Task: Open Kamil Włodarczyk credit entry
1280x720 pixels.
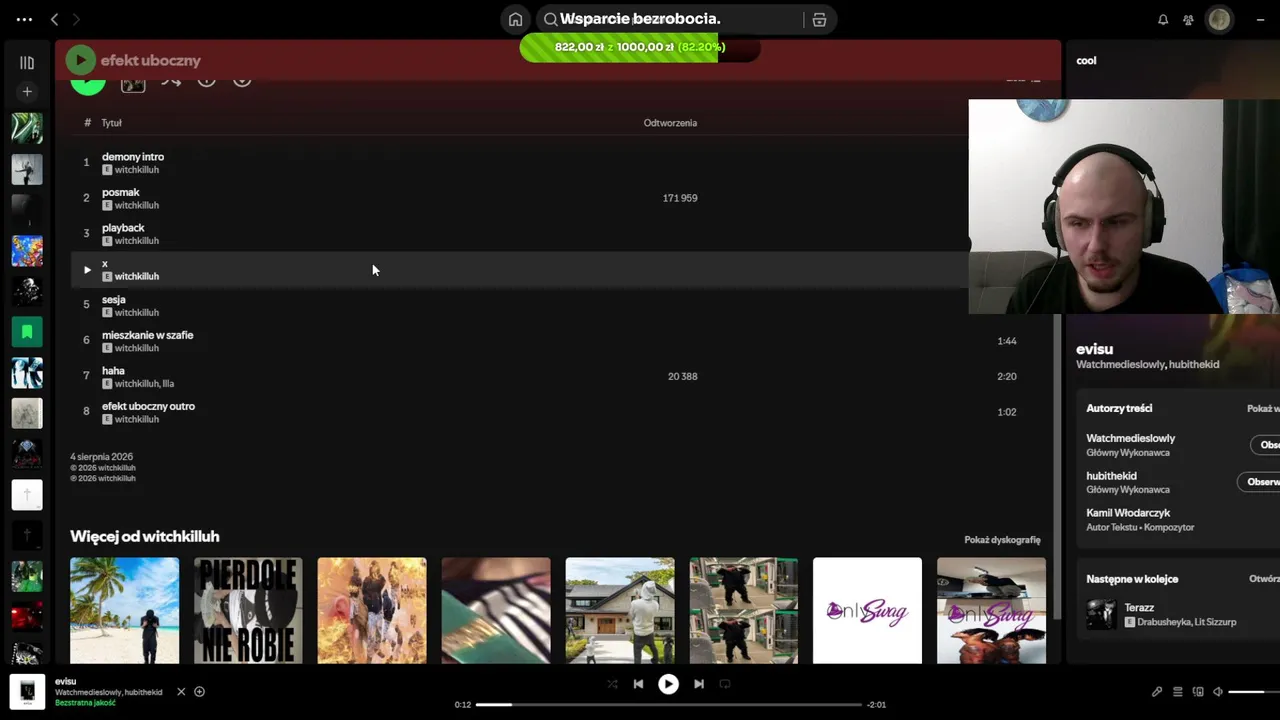Action: (1128, 513)
